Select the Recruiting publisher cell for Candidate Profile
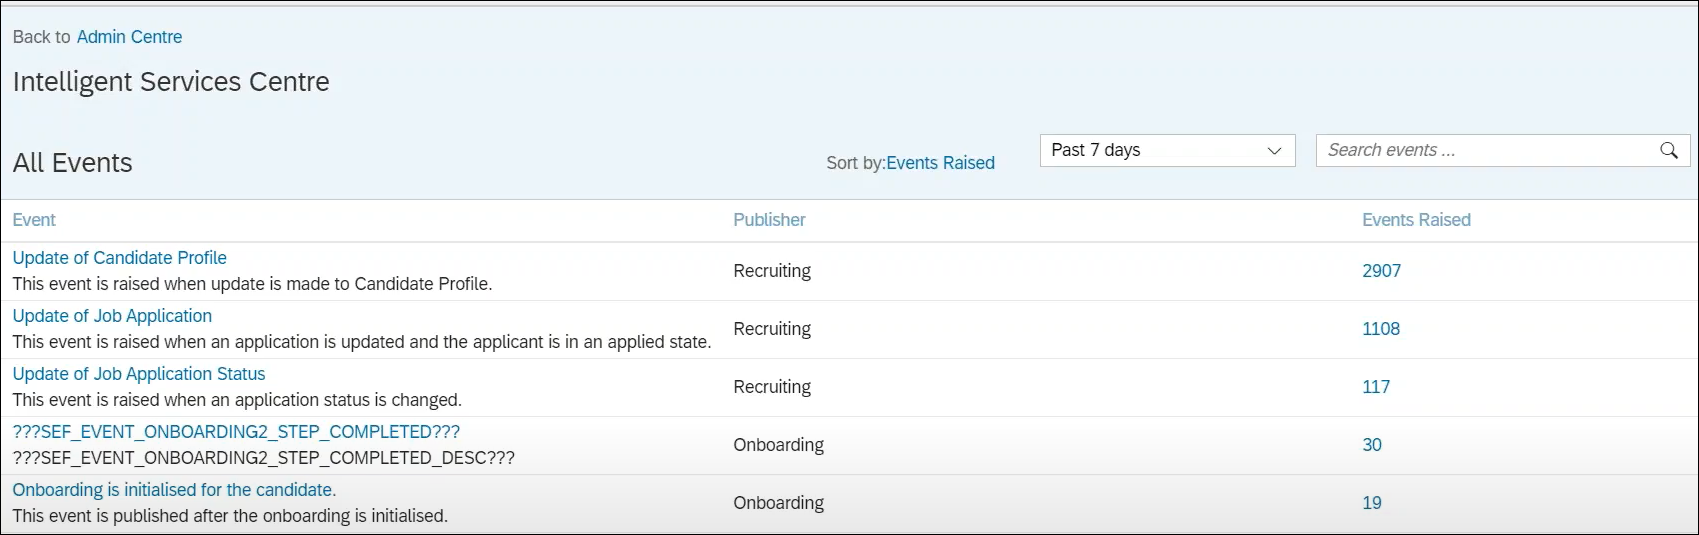This screenshot has width=1699, height=535. (772, 271)
